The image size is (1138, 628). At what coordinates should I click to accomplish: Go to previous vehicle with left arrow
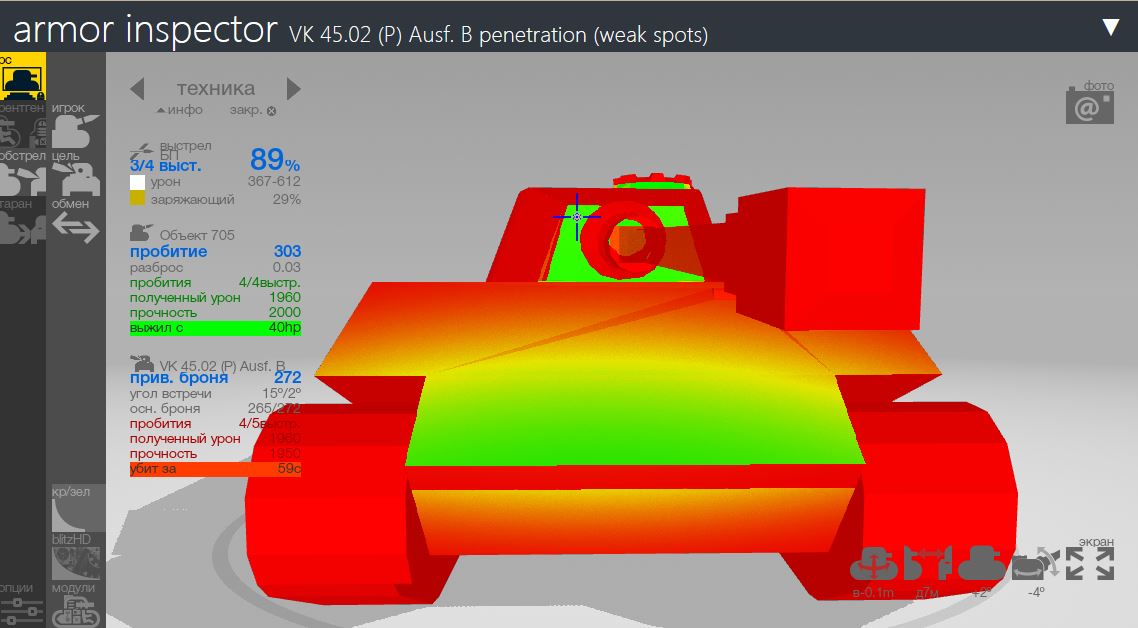coord(137,89)
